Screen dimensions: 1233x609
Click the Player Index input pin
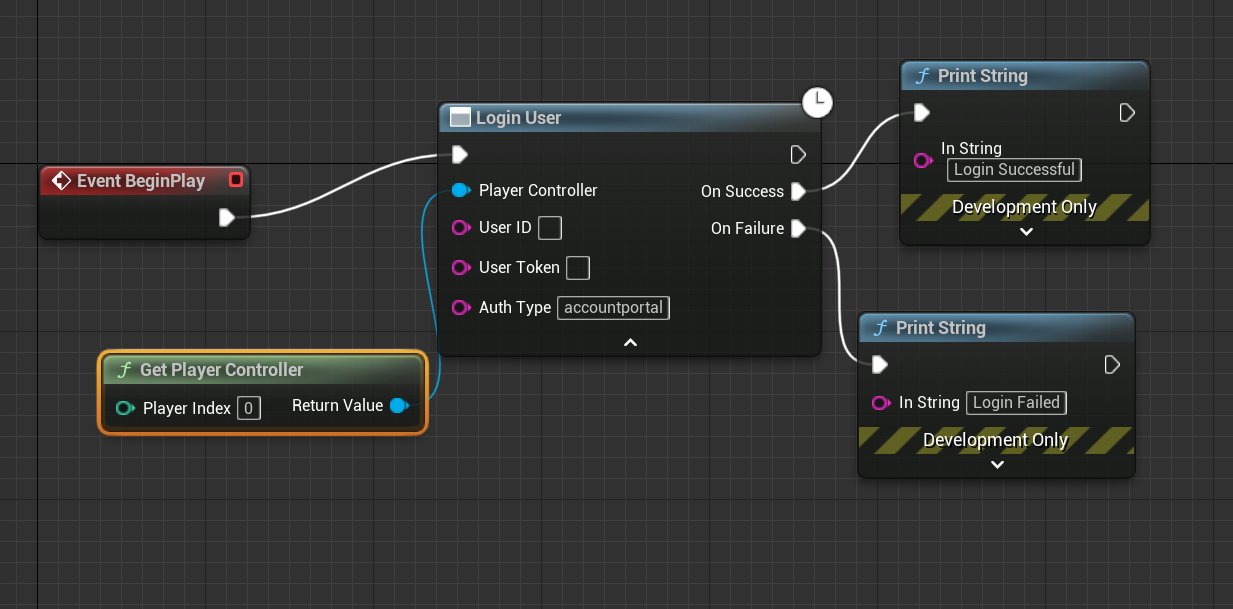[125, 408]
